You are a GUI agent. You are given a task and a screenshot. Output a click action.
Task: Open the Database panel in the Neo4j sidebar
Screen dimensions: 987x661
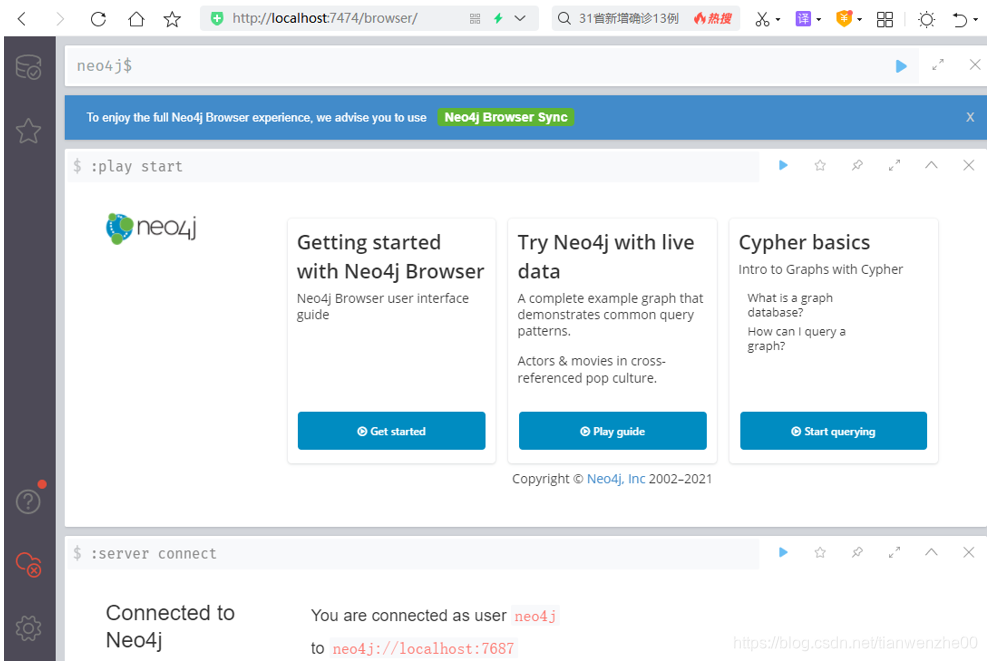click(x=28, y=66)
